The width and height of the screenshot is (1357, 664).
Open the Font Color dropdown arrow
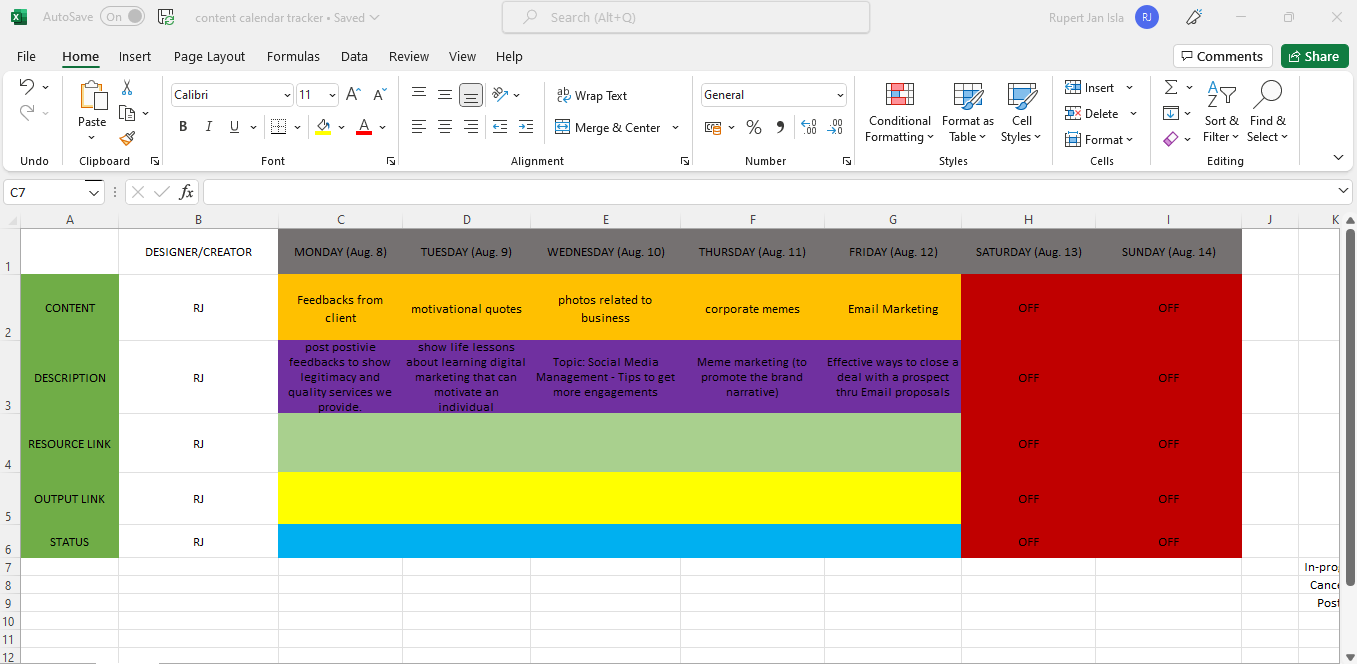tap(383, 127)
